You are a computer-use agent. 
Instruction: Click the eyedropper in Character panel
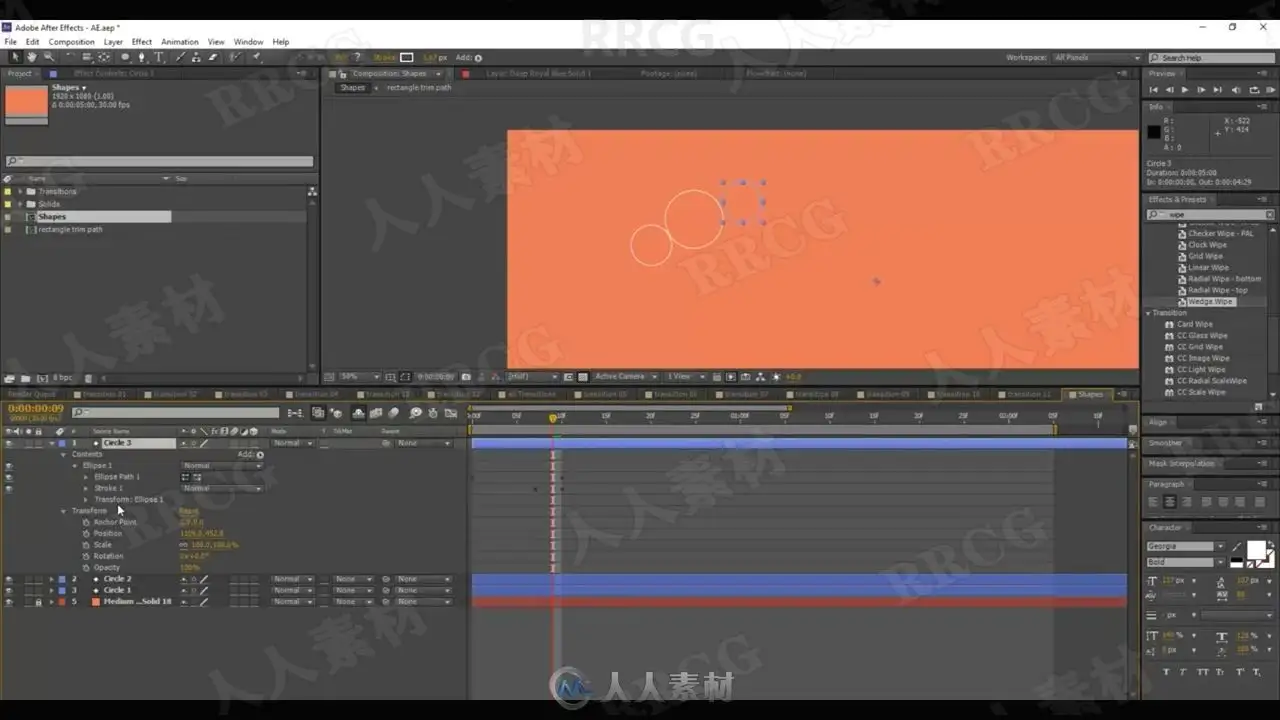click(1238, 546)
